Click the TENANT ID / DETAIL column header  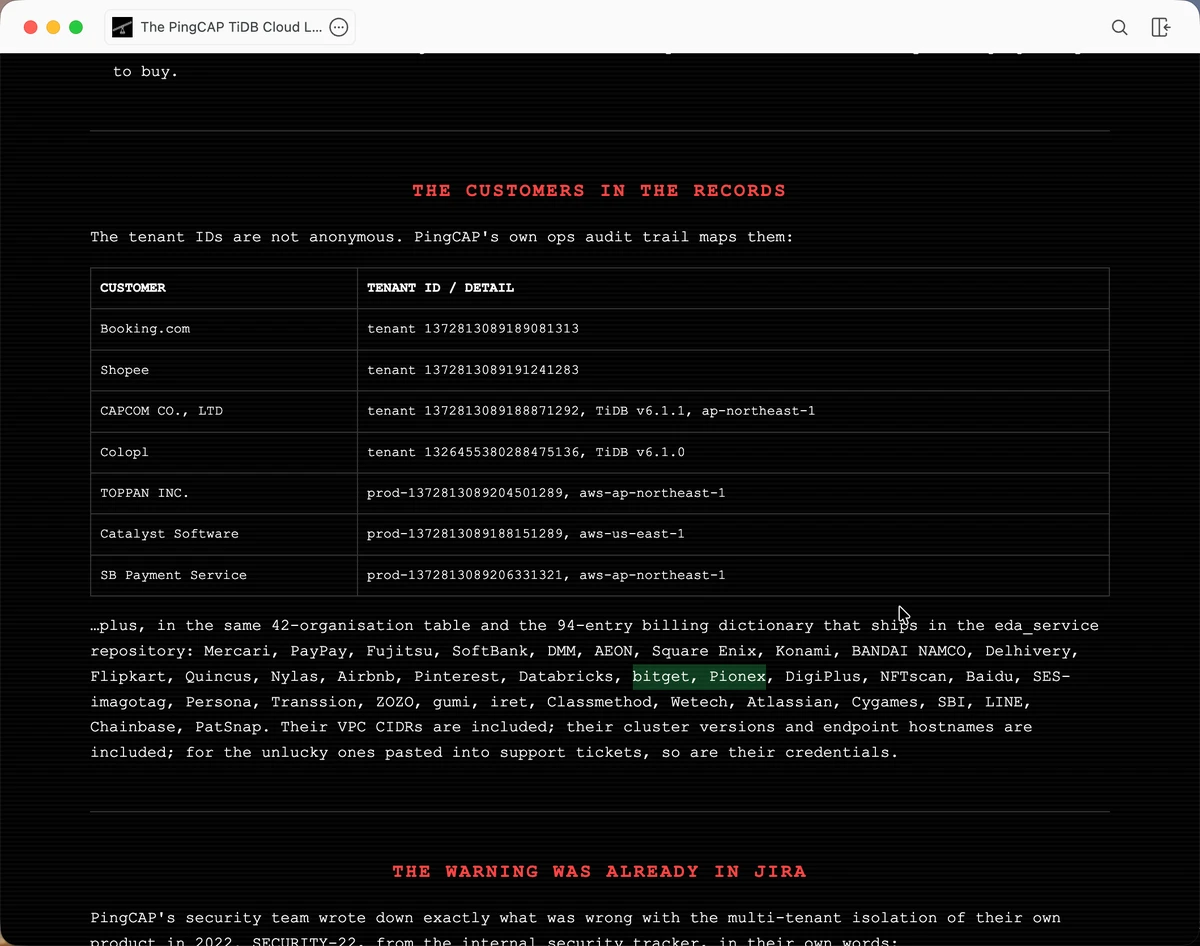coord(733,288)
